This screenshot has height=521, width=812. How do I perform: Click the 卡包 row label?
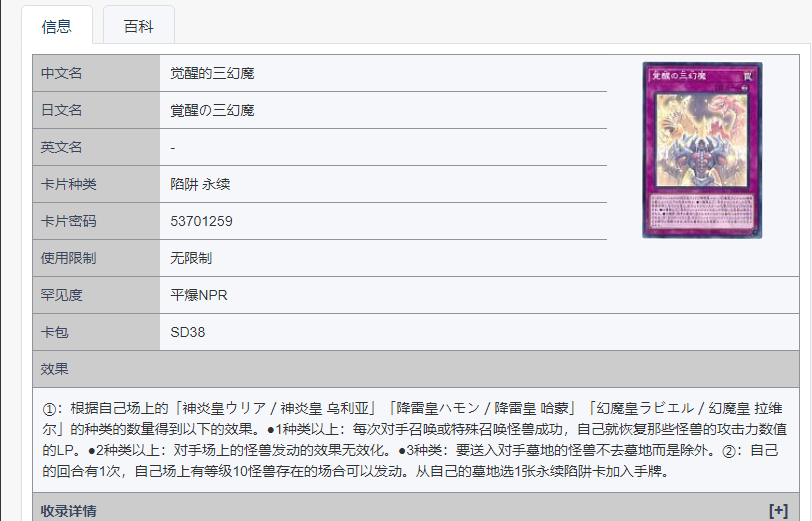click(x=54, y=332)
